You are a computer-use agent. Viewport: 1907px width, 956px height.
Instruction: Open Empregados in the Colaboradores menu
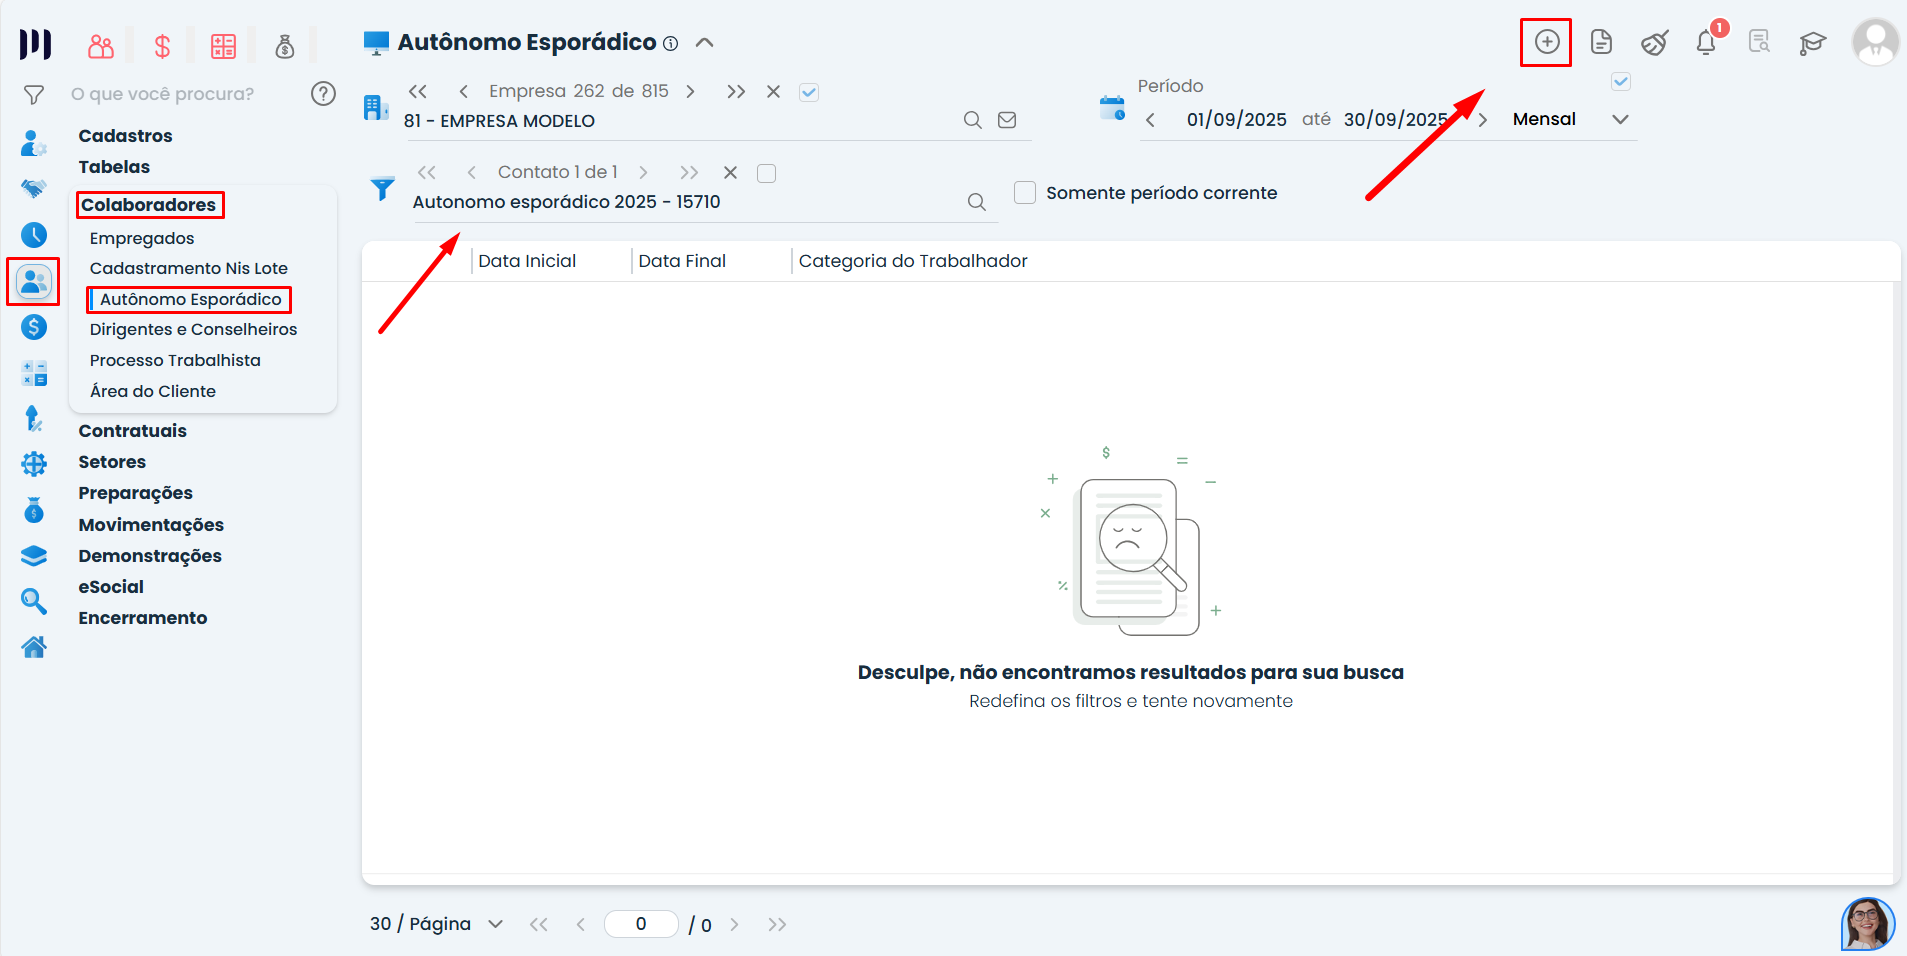coord(142,238)
